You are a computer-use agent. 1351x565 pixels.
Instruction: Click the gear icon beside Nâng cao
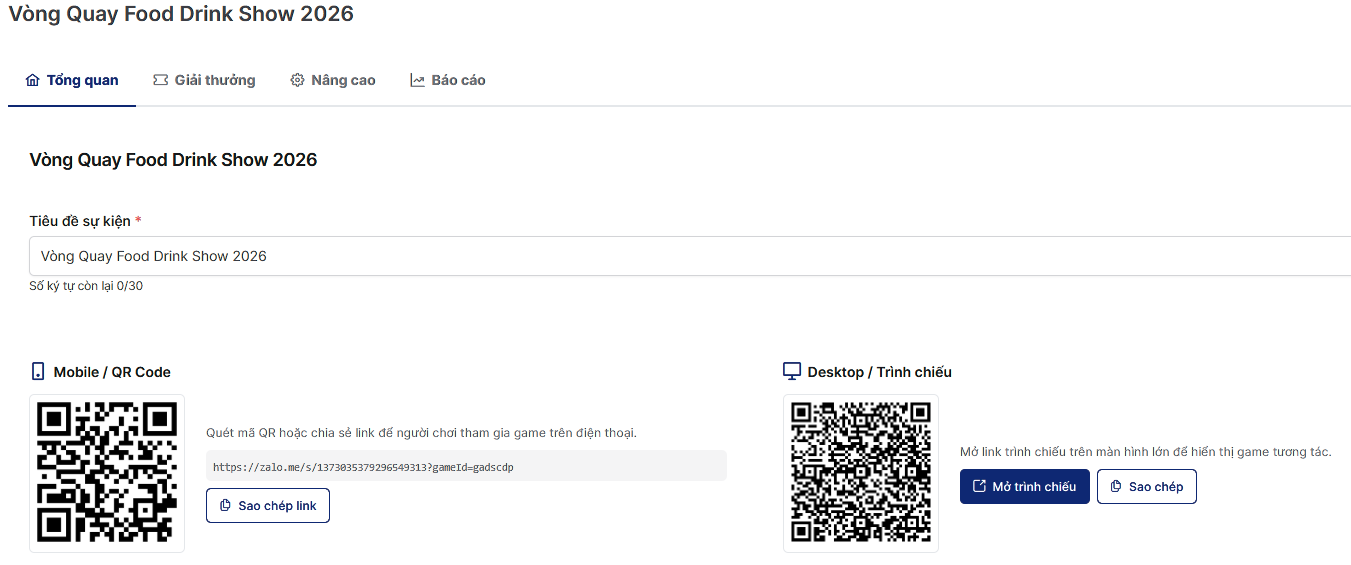[297, 80]
